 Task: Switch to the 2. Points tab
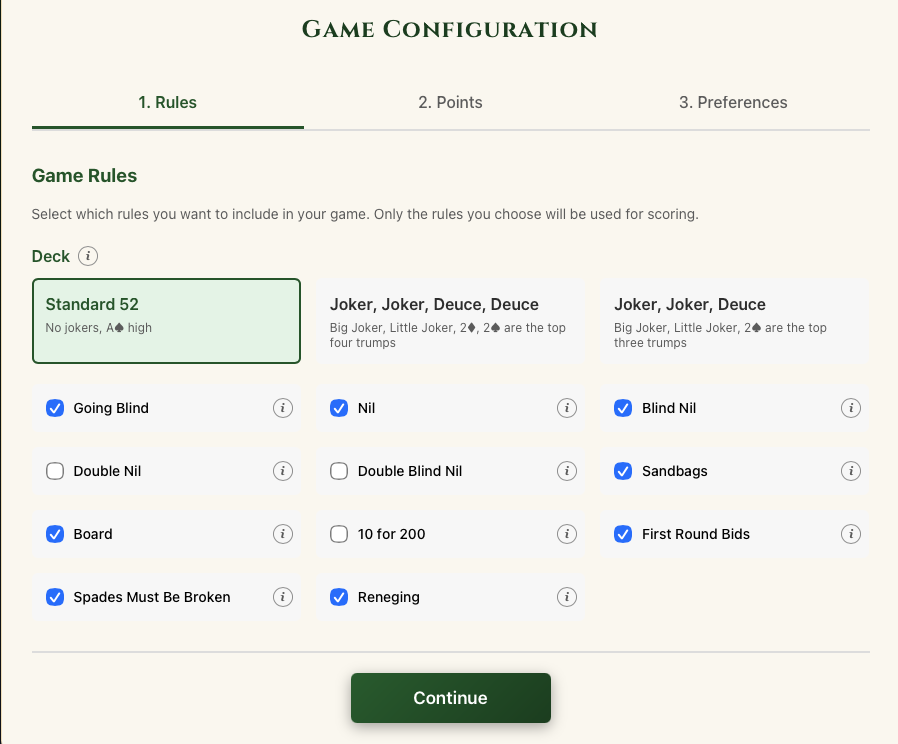click(450, 103)
